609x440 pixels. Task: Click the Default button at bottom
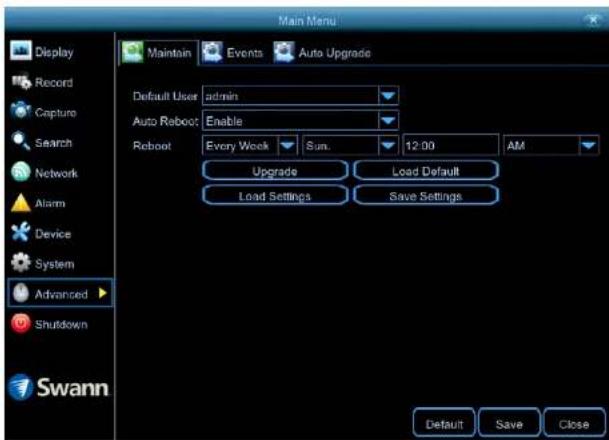pyautogui.click(x=444, y=423)
